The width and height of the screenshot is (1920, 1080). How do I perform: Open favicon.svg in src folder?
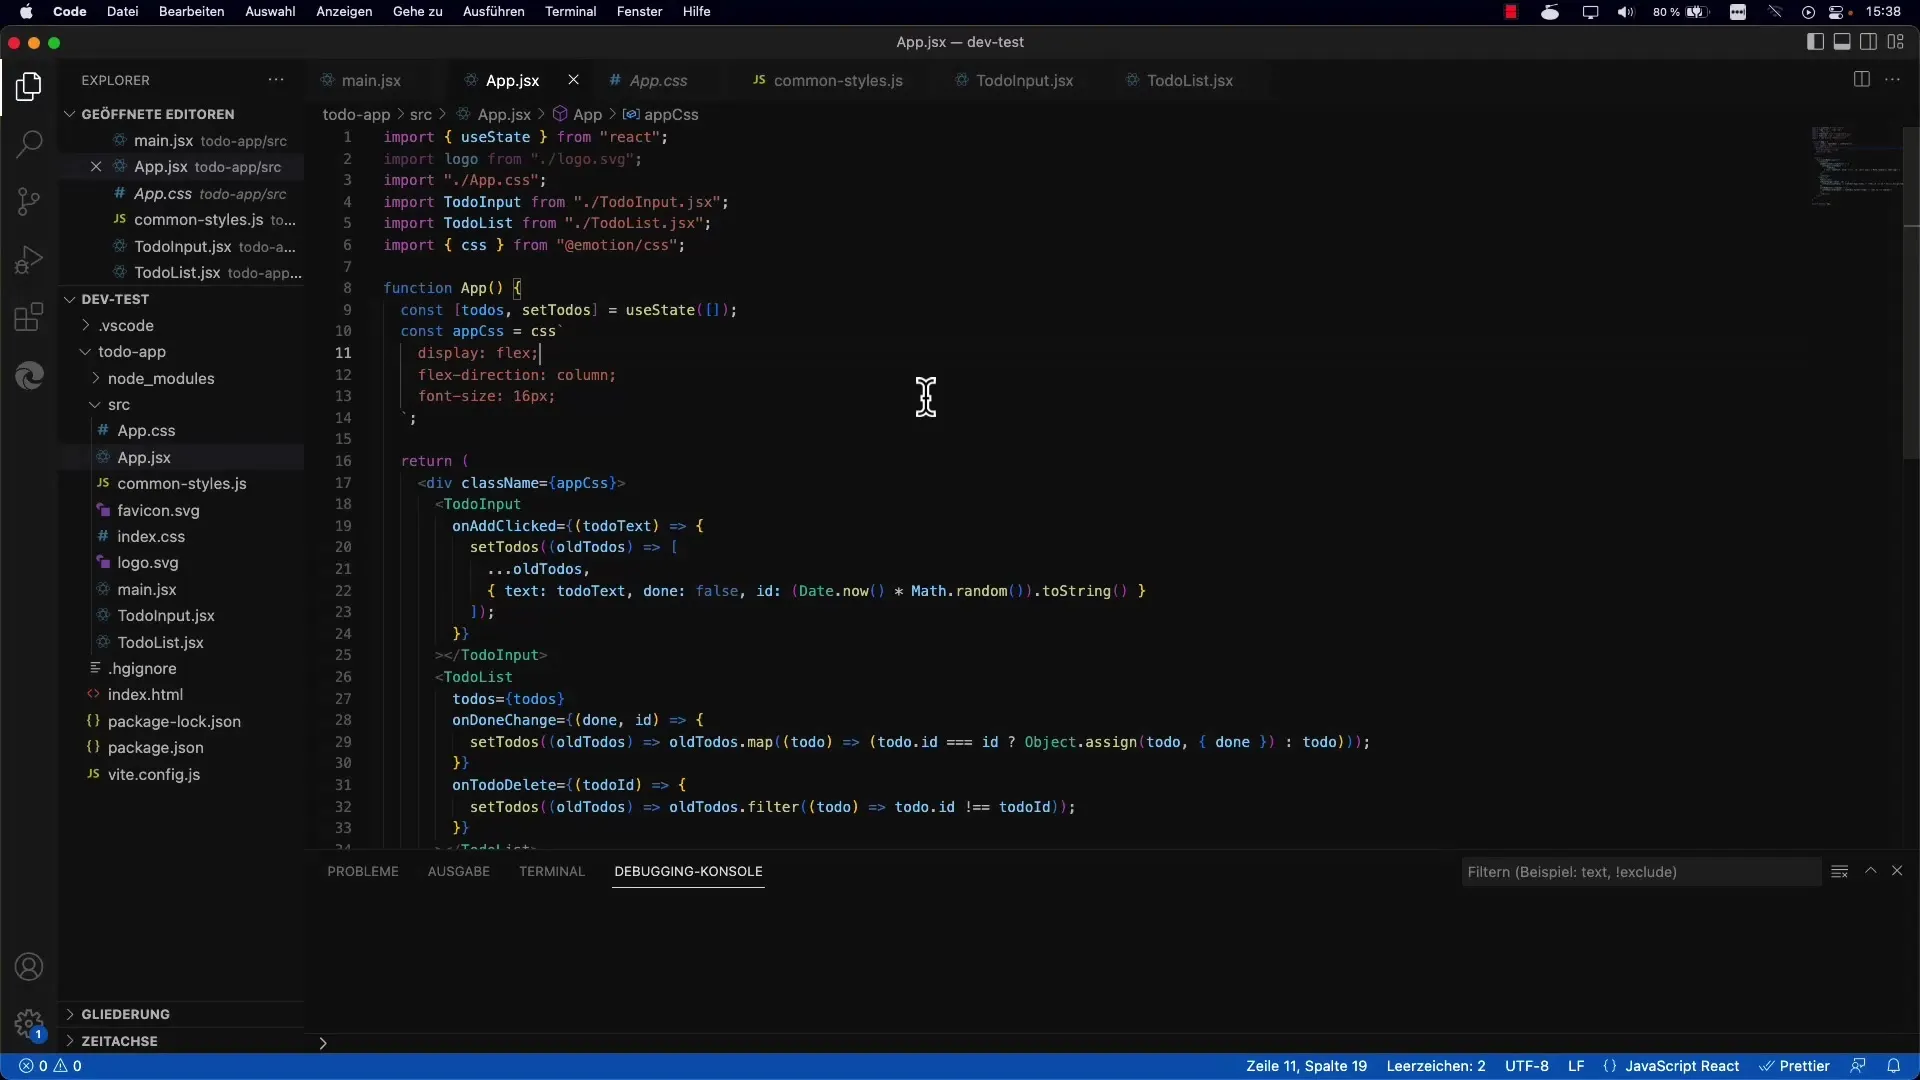(158, 510)
